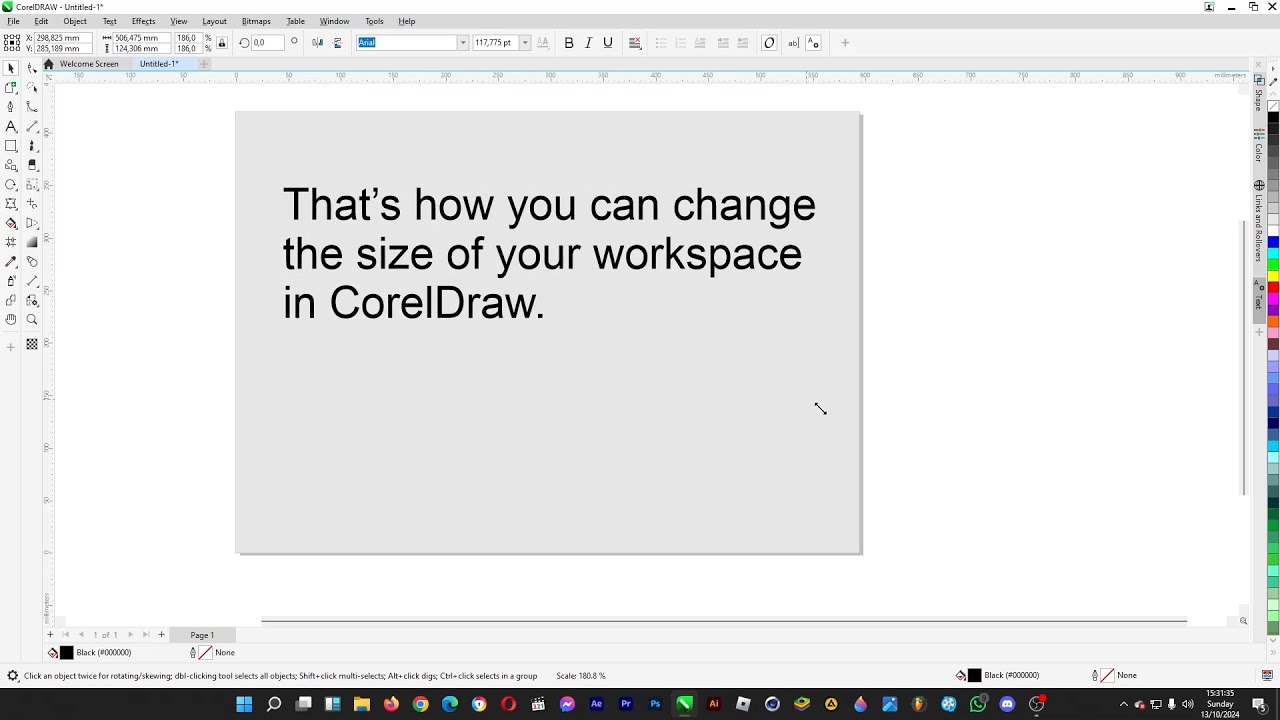Open Photoshop from the taskbar
Viewport: 1280px width, 720px height.
pyautogui.click(x=655, y=704)
